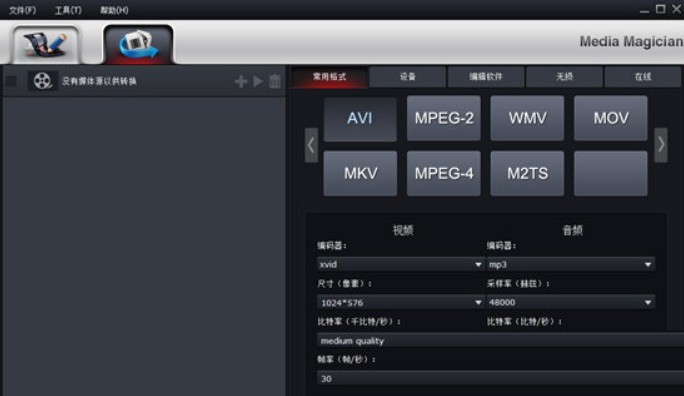Screen dimensions: 684x396
Task: Open the 文件(F) menu
Action: (22, 10)
